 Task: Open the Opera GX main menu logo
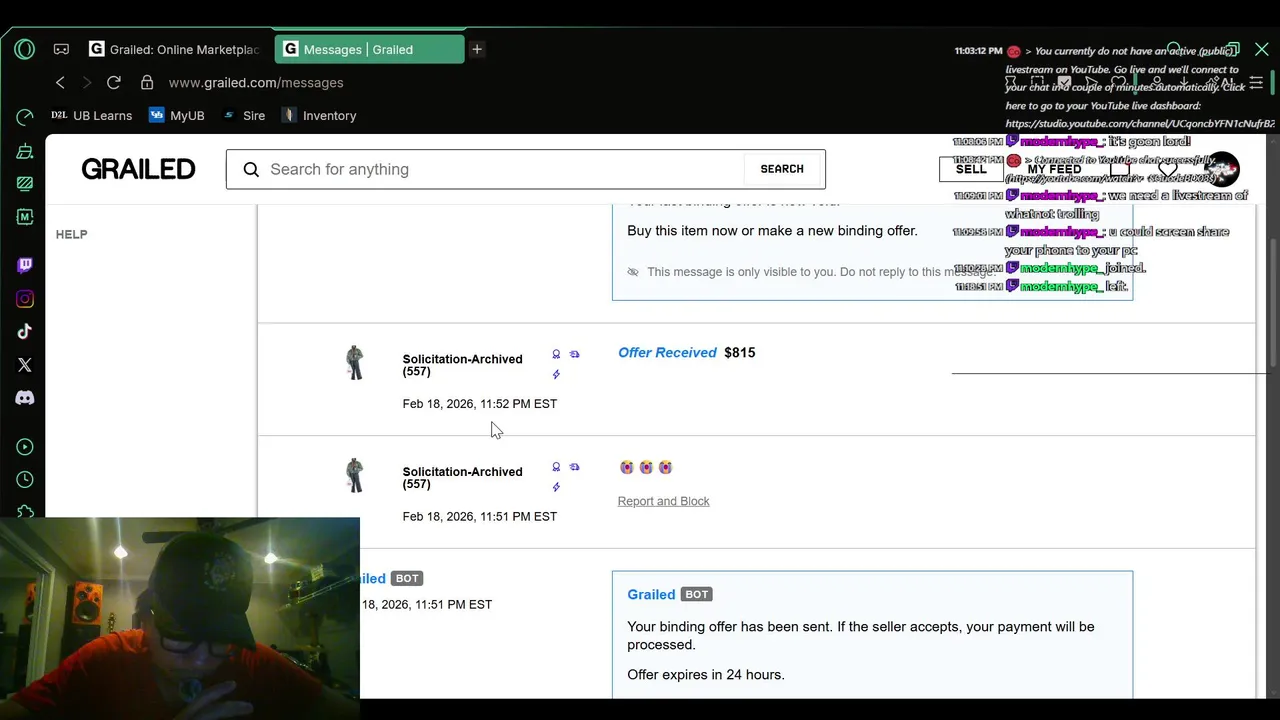pyautogui.click(x=25, y=49)
